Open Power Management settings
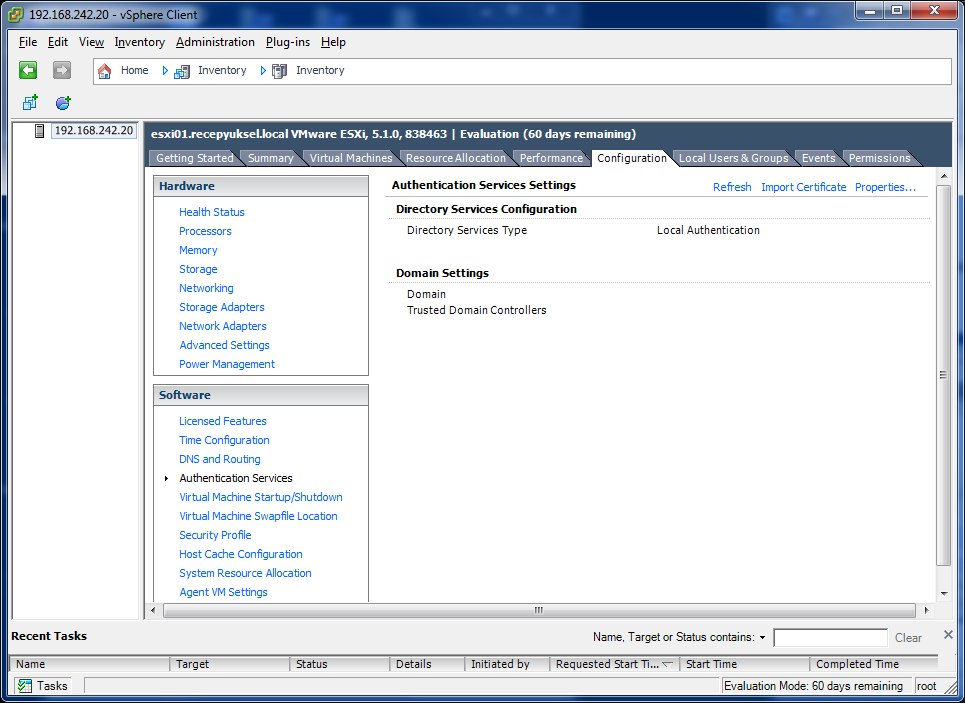Screen dimensions: 965x703 [x=226, y=364]
